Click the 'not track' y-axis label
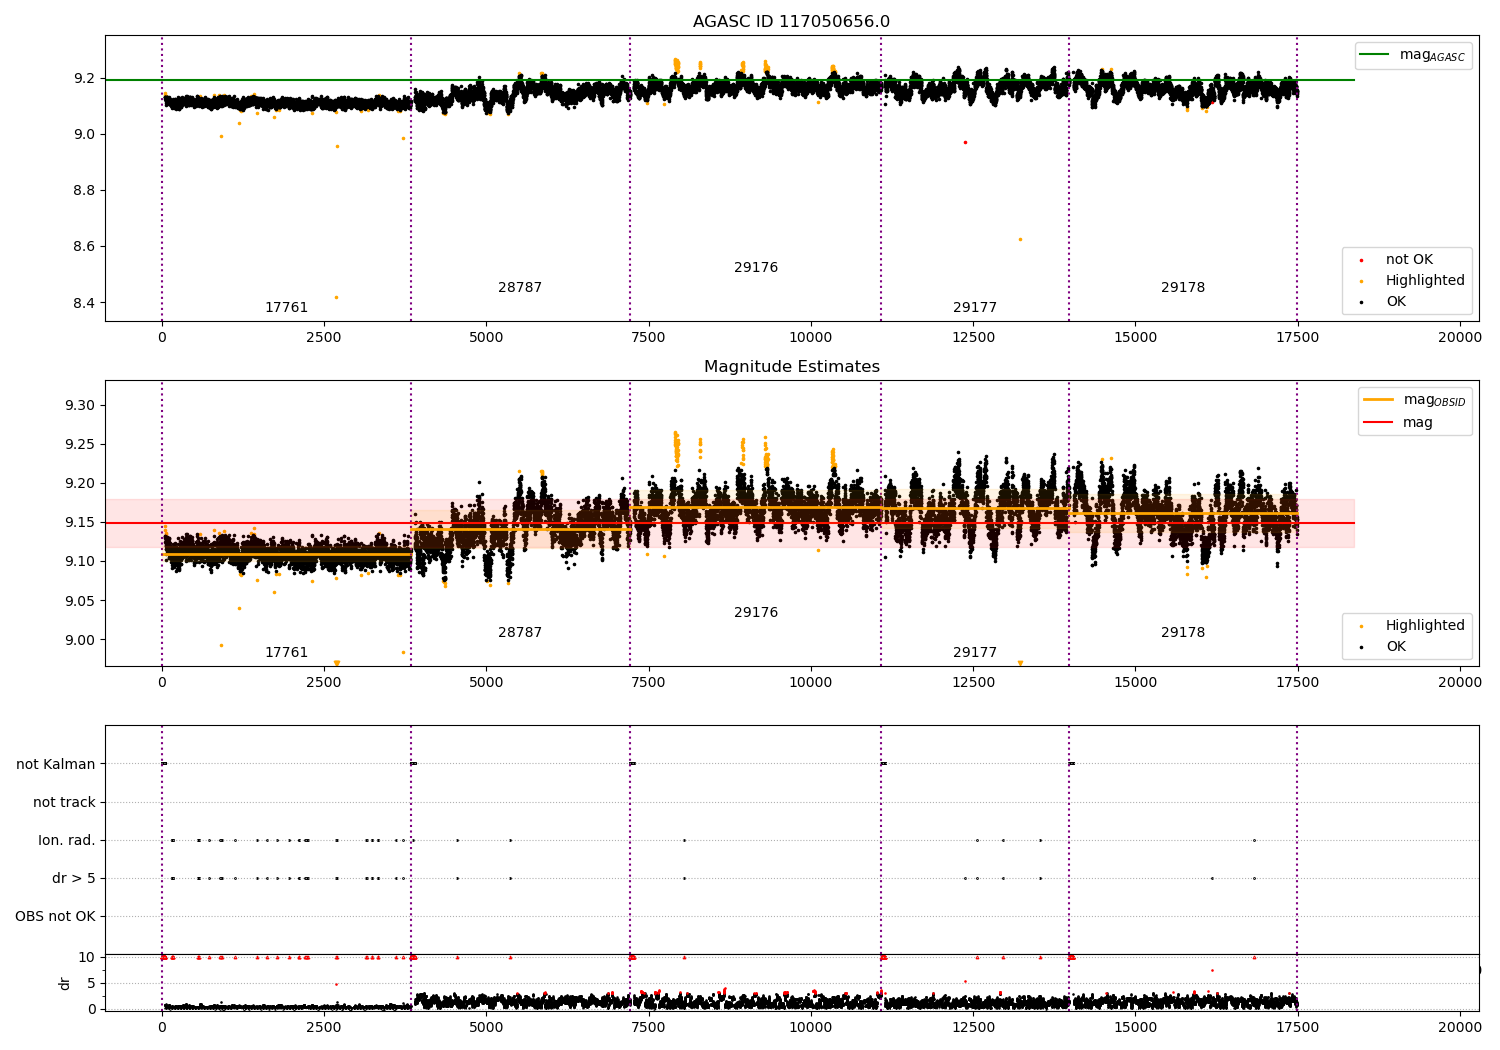The image size is (1500, 1050). (x=64, y=803)
